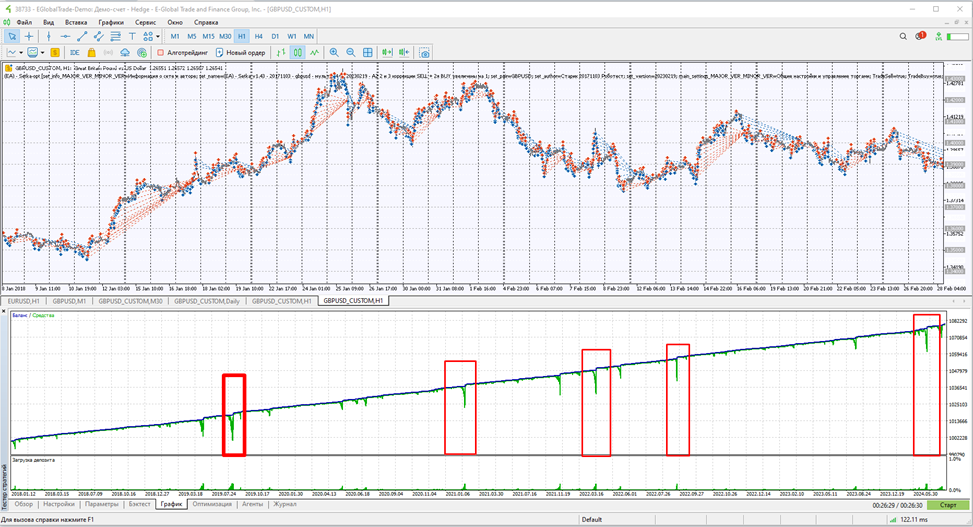Zoom out of the chart
This screenshot has width=973, height=527.
point(351,53)
